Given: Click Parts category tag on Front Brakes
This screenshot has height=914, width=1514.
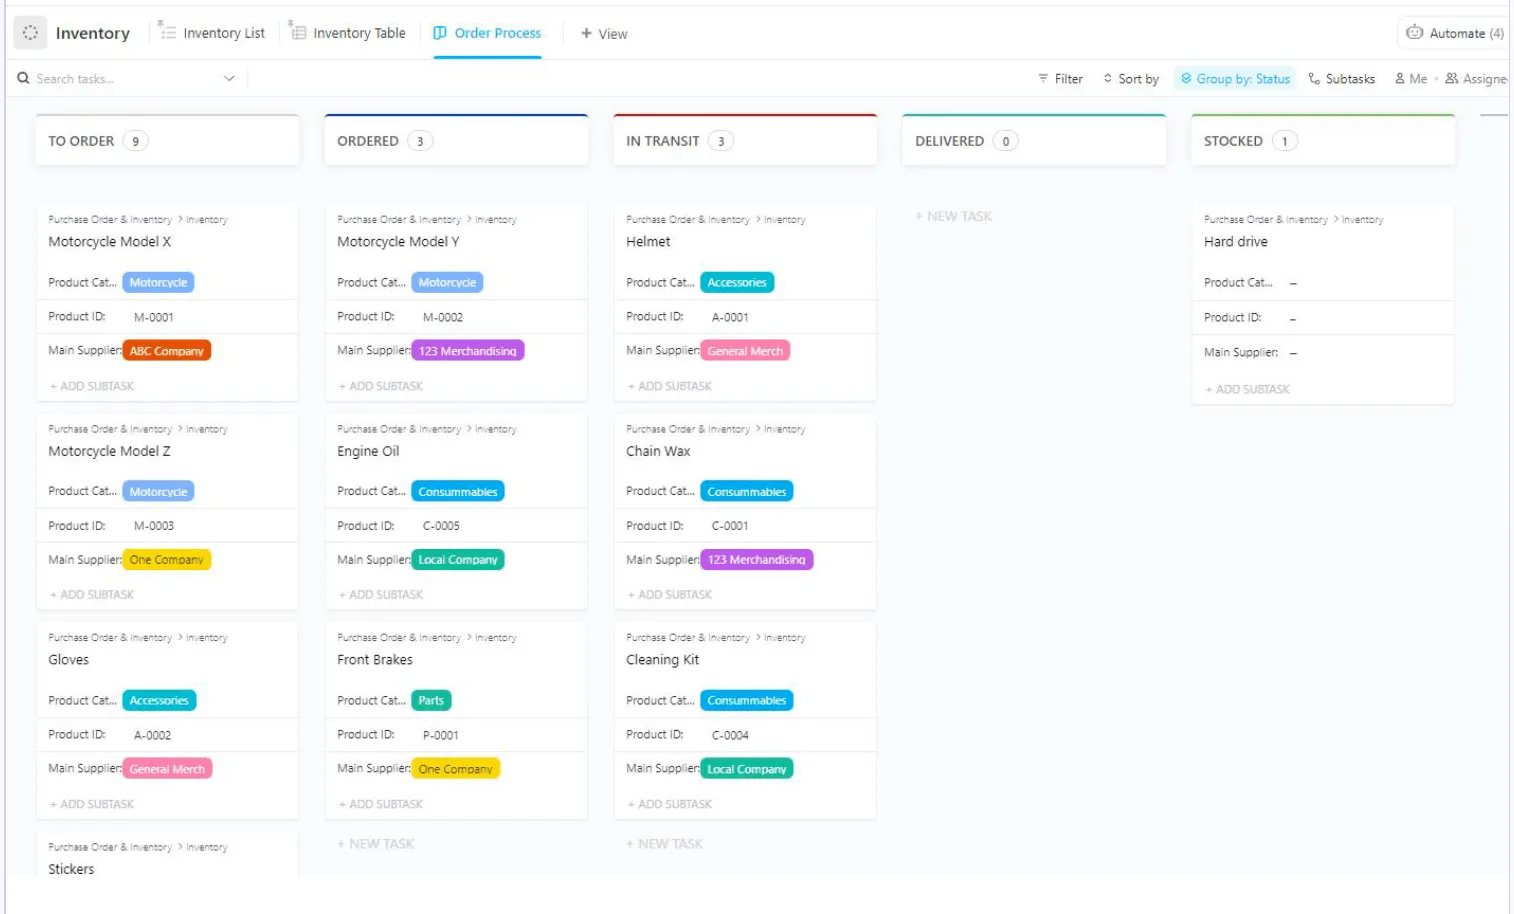Looking at the screenshot, I should [431, 701].
